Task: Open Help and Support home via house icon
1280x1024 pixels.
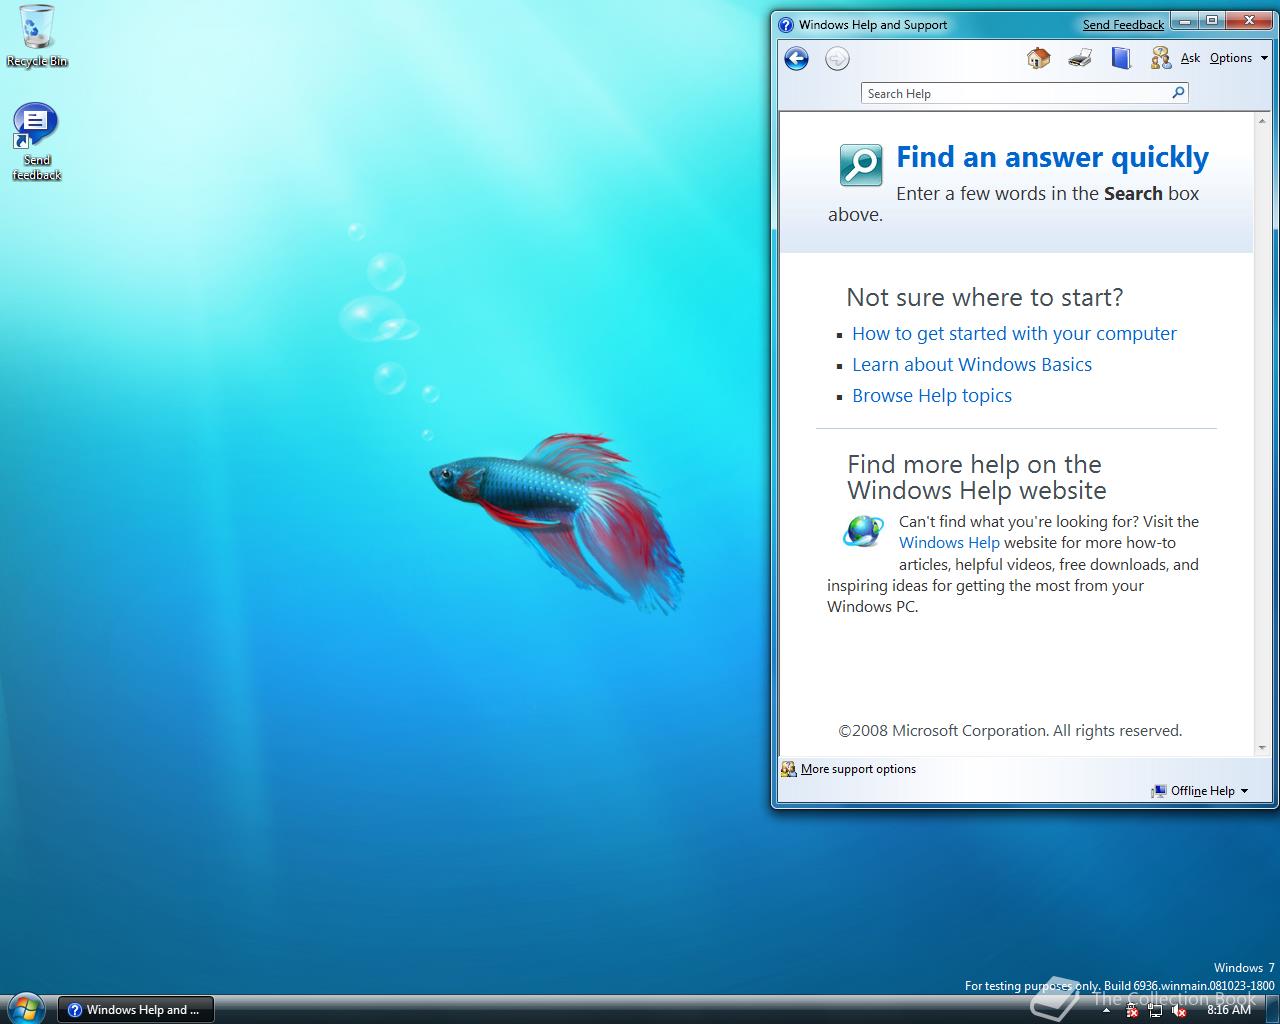Action: [1038, 58]
